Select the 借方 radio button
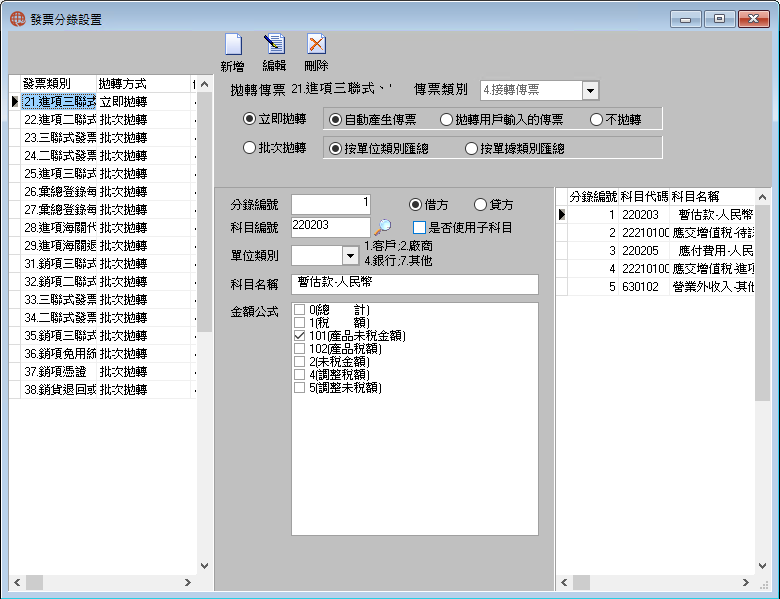 pos(415,204)
